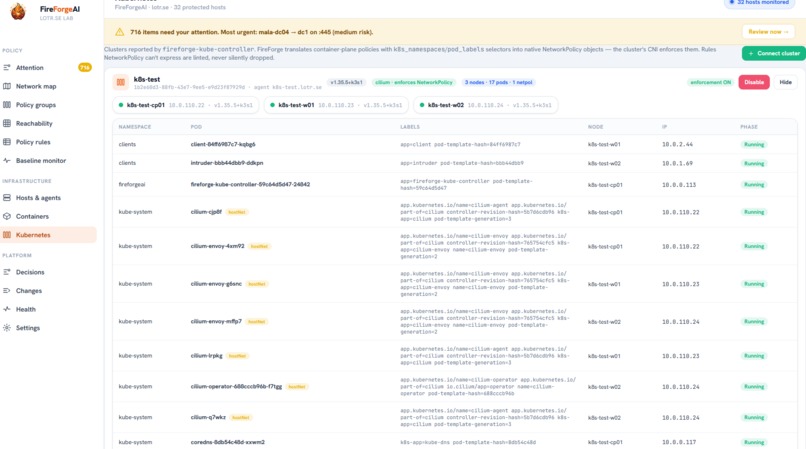This screenshot has width=806, height=449.
Task: Hide the k8s-test cluster details
Action: (x=785, y=82)
